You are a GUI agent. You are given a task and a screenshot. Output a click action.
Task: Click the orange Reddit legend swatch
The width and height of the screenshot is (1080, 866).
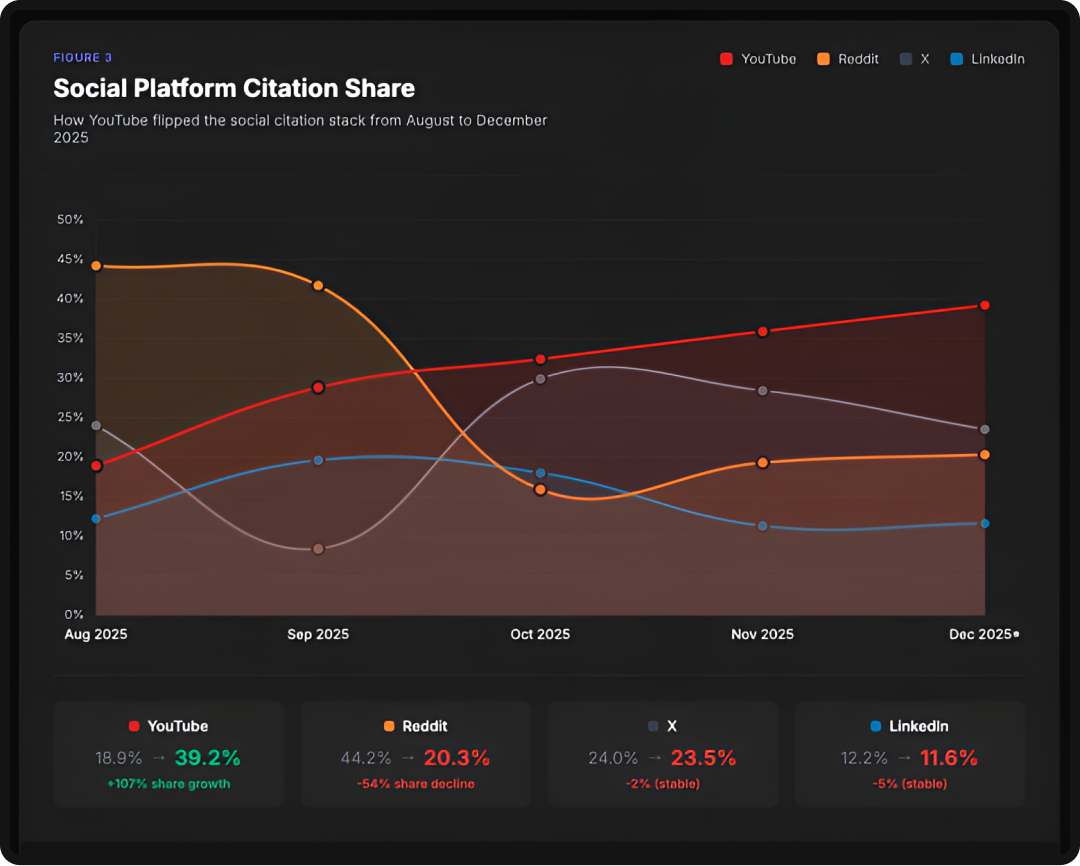click(823, 59)
